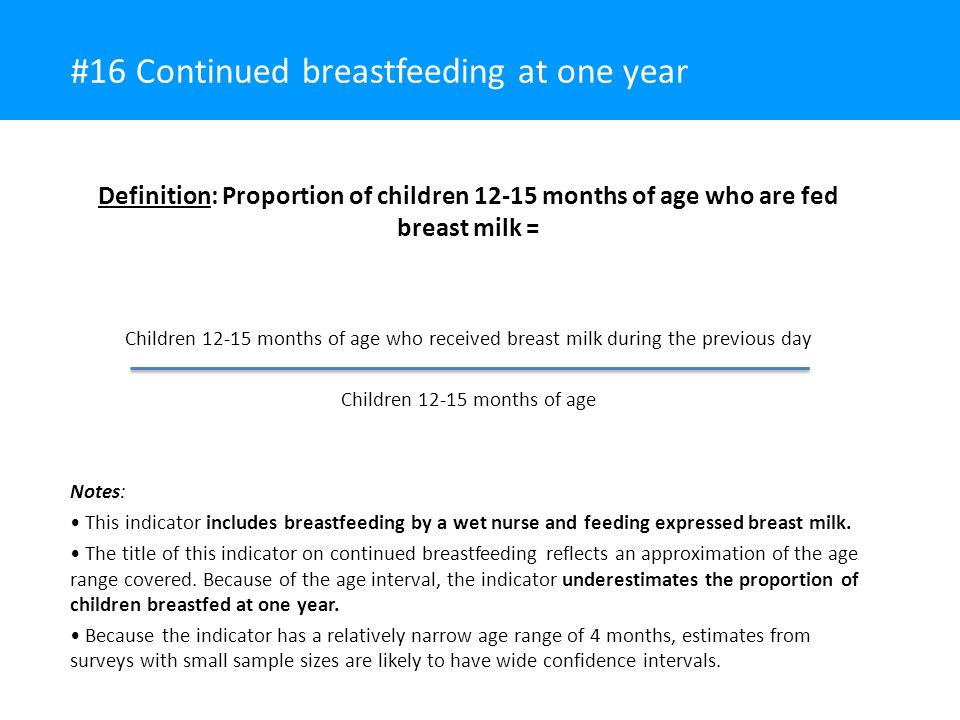Click bold phrase 'underestimates the proportion of'
Image resolution: width=960 pixels, height=720 pixels.
710,580
